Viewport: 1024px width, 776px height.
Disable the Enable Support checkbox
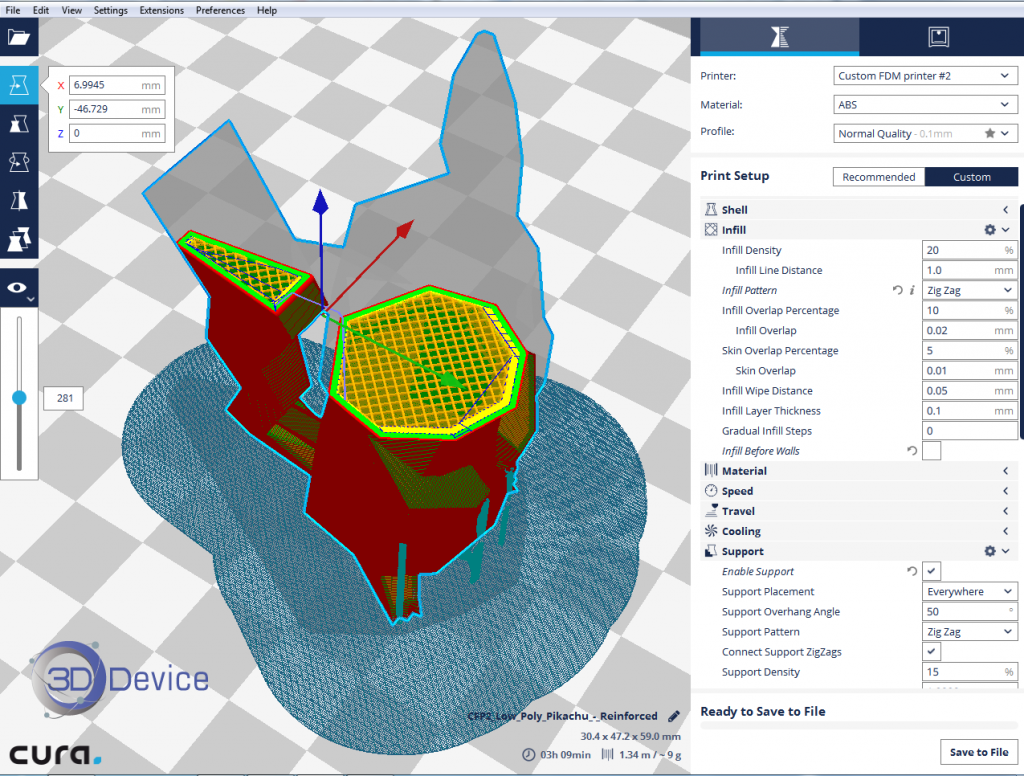931,572
